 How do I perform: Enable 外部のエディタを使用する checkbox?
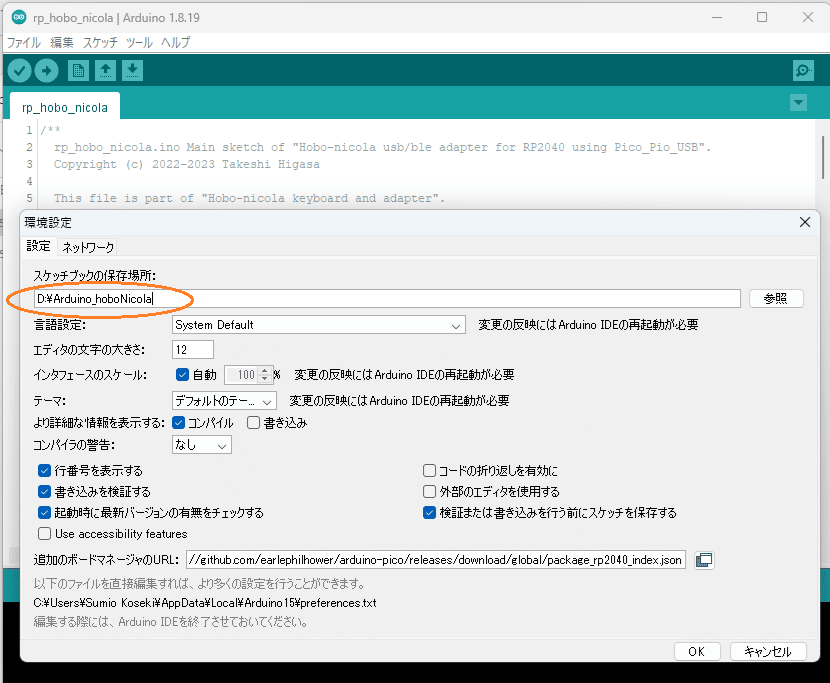[429, 492]
